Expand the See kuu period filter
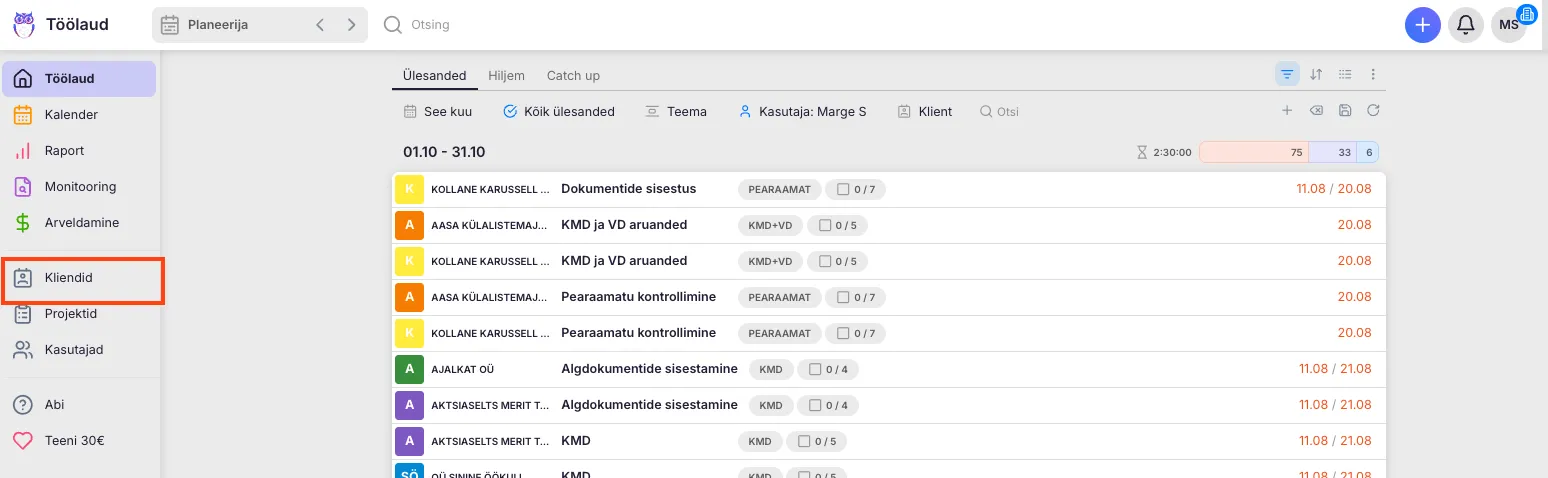This screenshot has width=1548, height=478. pyautogui.click(x=437, y=112)
